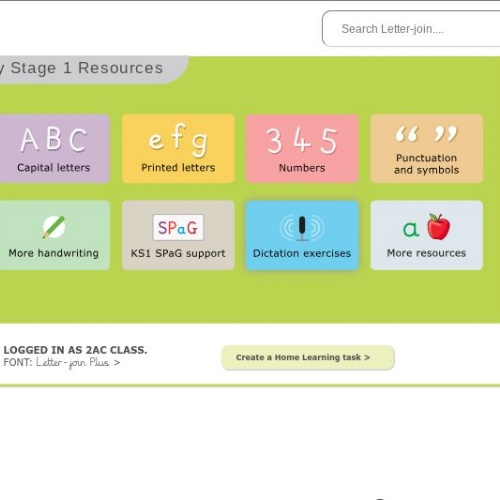The width and height of the screenshot is (500, 500).
Task: Open 'Punctuation and symbols' label text
Action: point(427,164)
